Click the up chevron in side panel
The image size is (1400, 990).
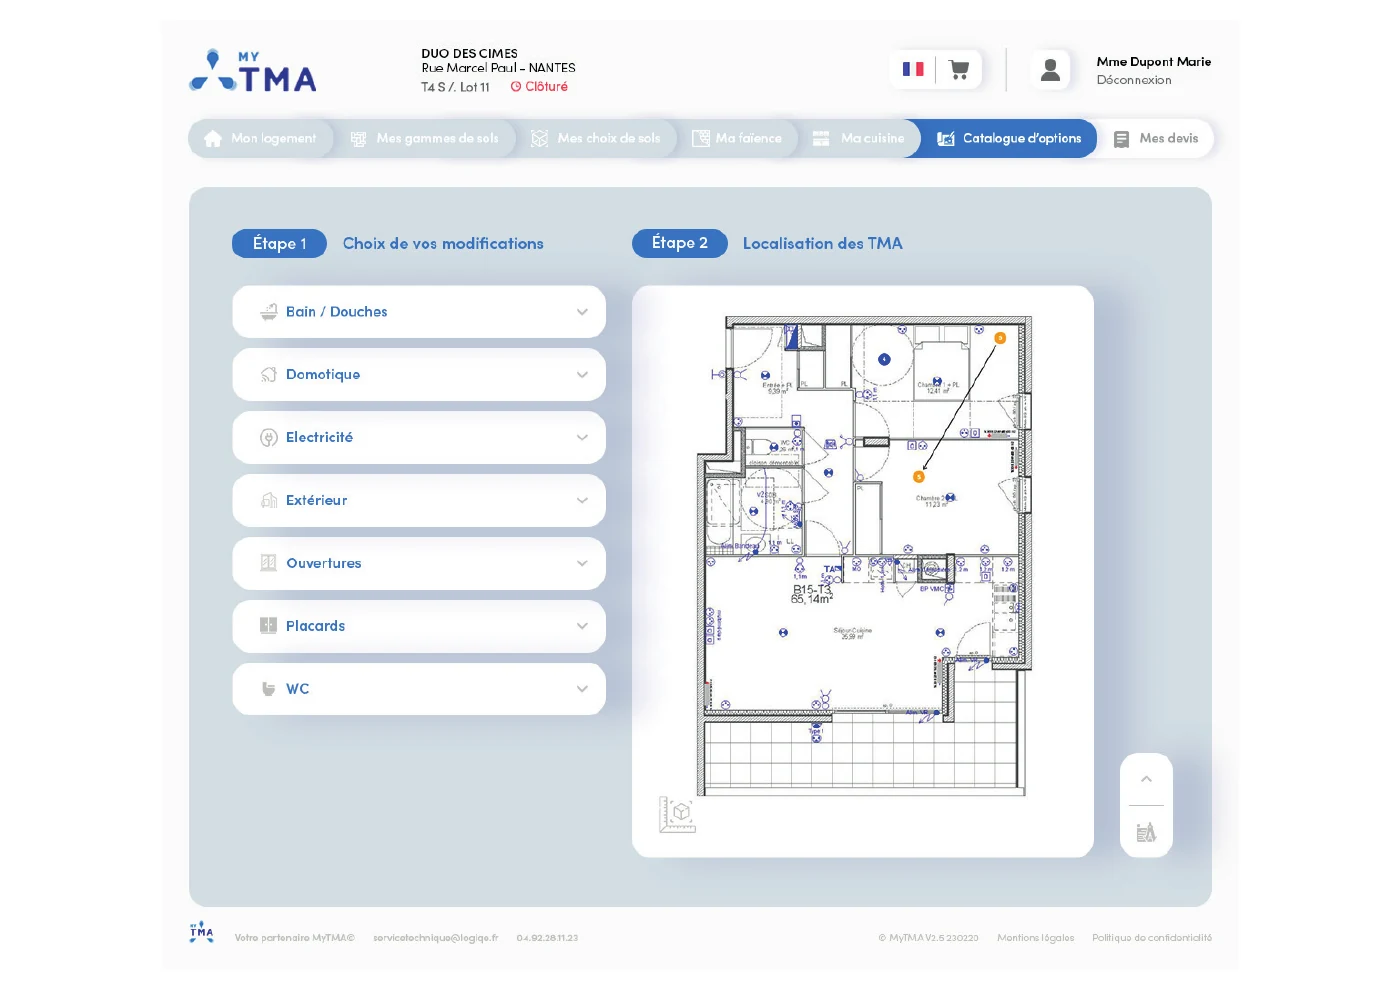tap(1146, 779)
